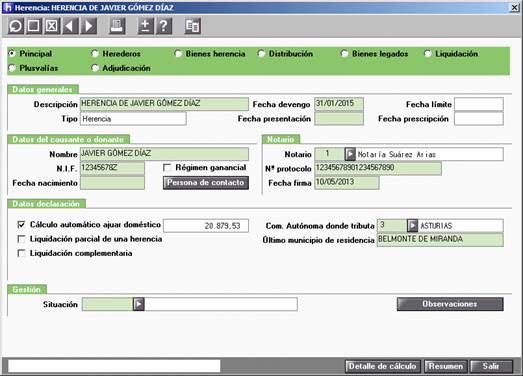
Task: Close the Herencia window
Action: [x=515, y=7]
